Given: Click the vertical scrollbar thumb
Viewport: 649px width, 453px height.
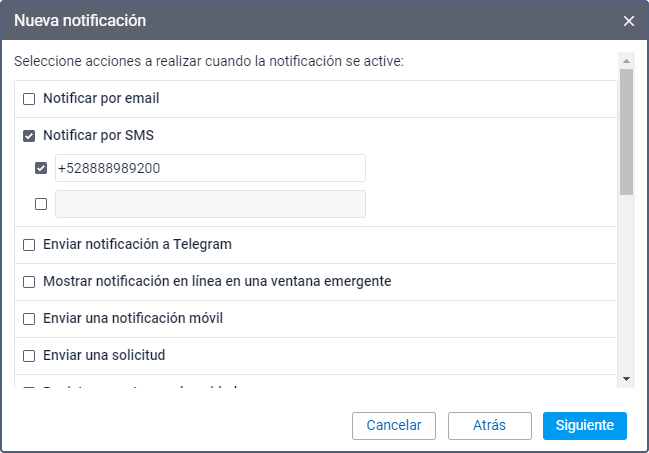Looking at the screenshot, I should pos(626,130).
